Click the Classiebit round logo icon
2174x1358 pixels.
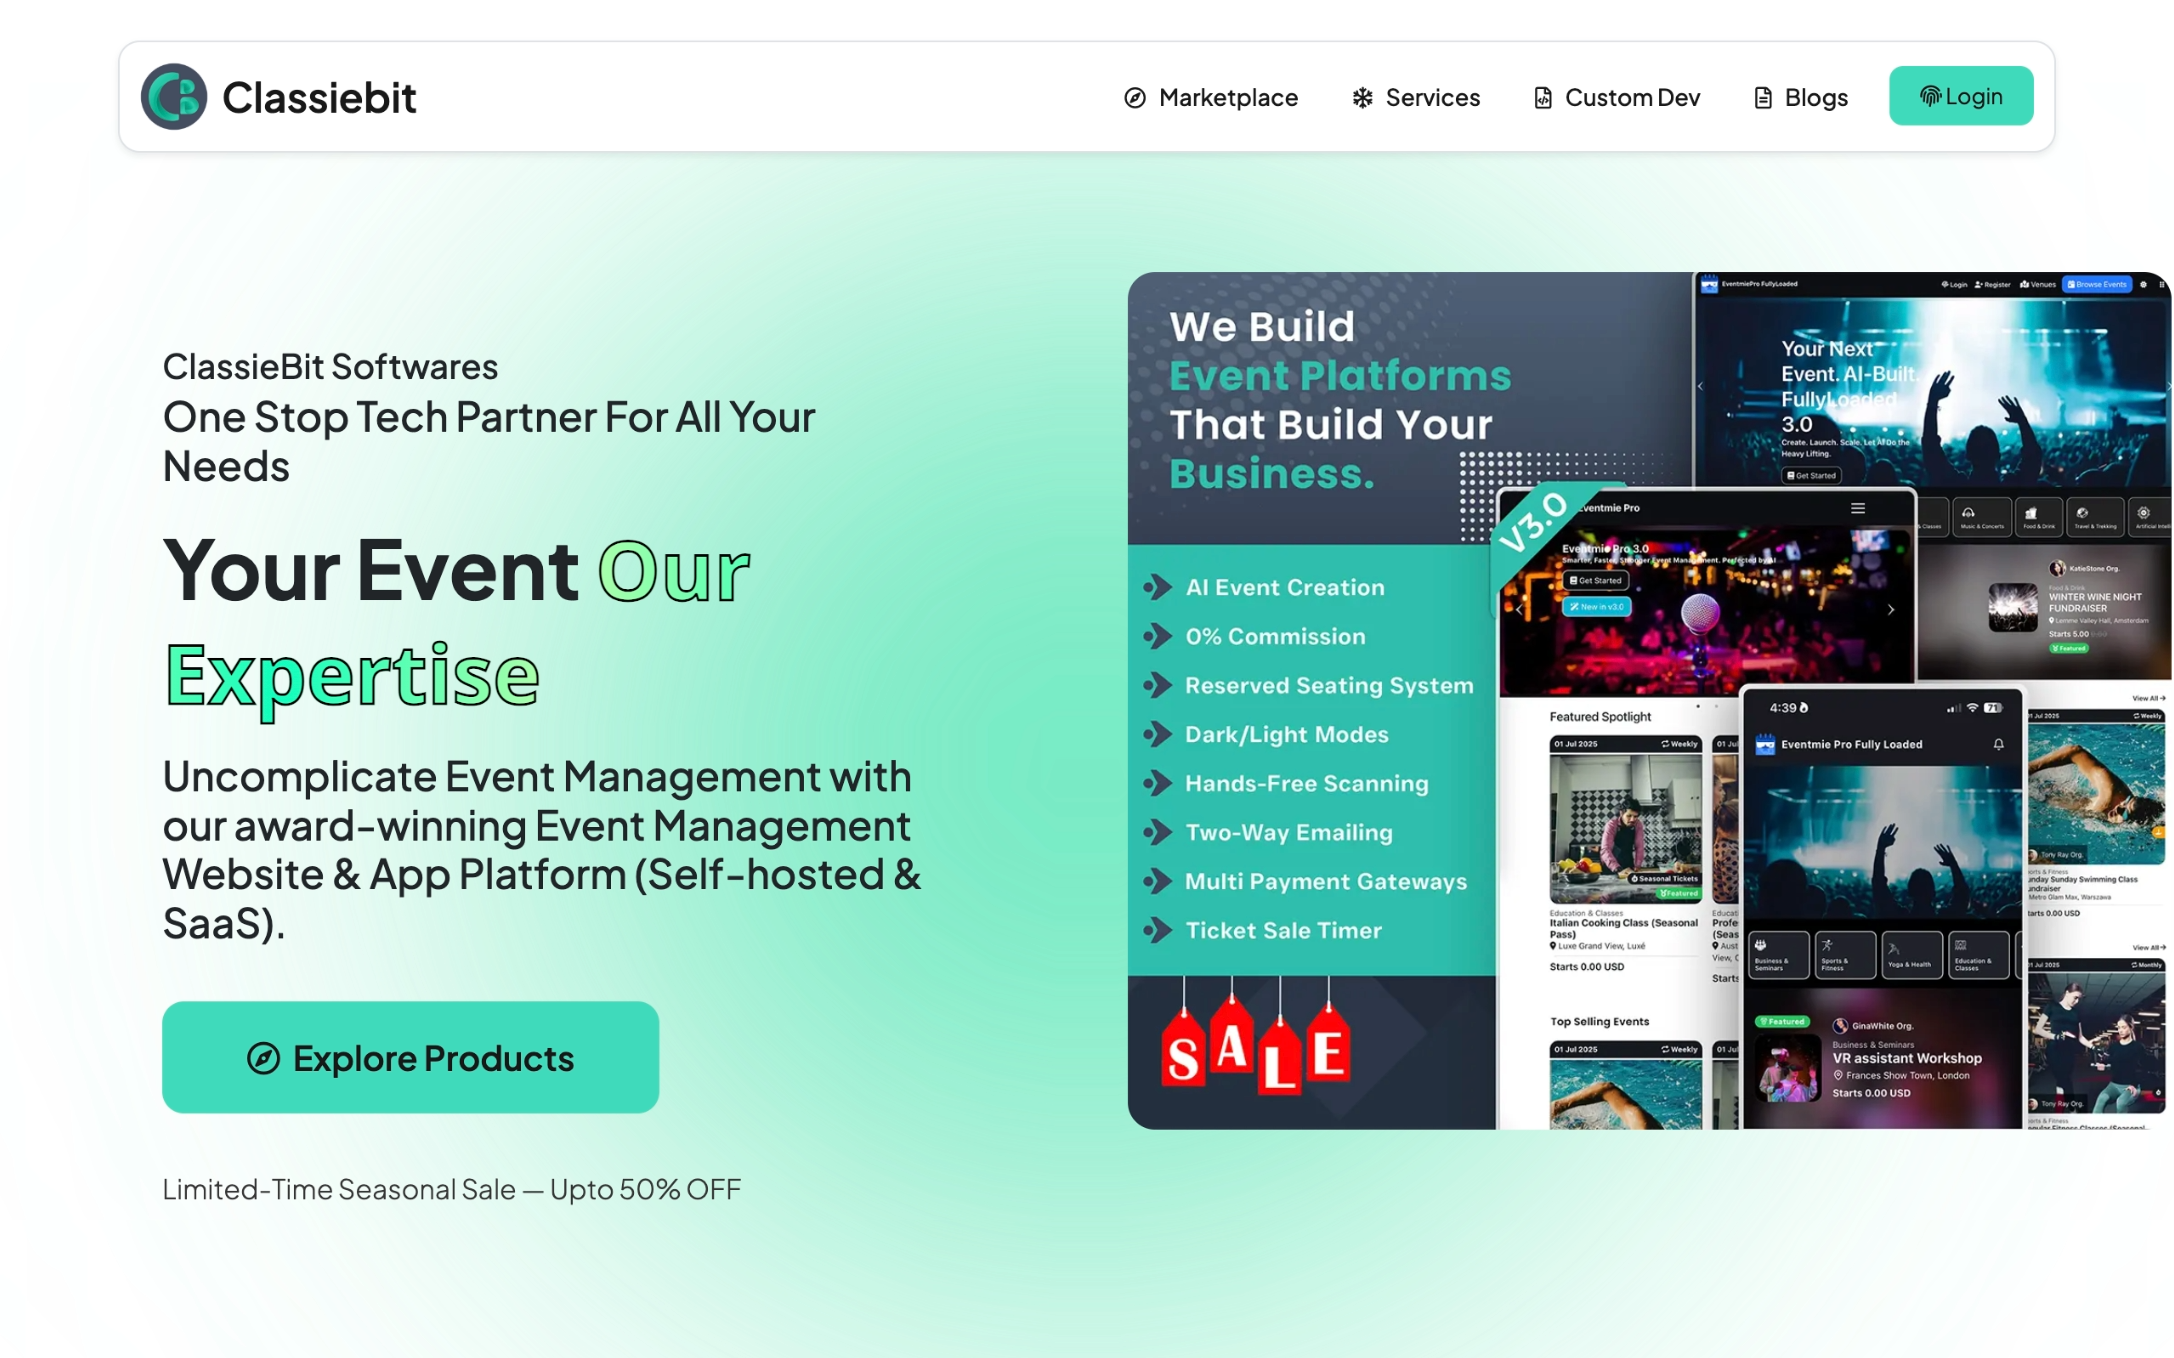tap(174, 97)
